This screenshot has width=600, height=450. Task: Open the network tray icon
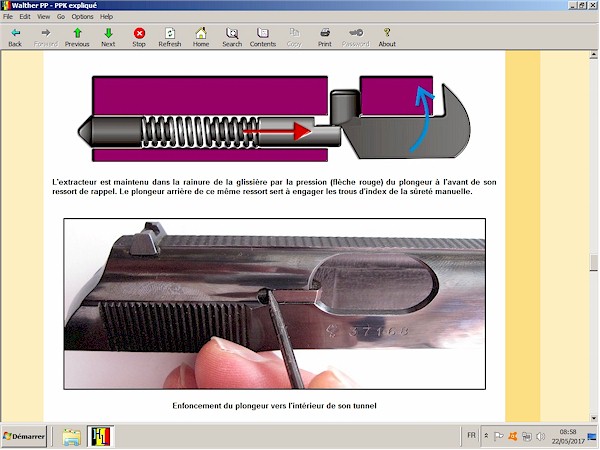(527, 436)
